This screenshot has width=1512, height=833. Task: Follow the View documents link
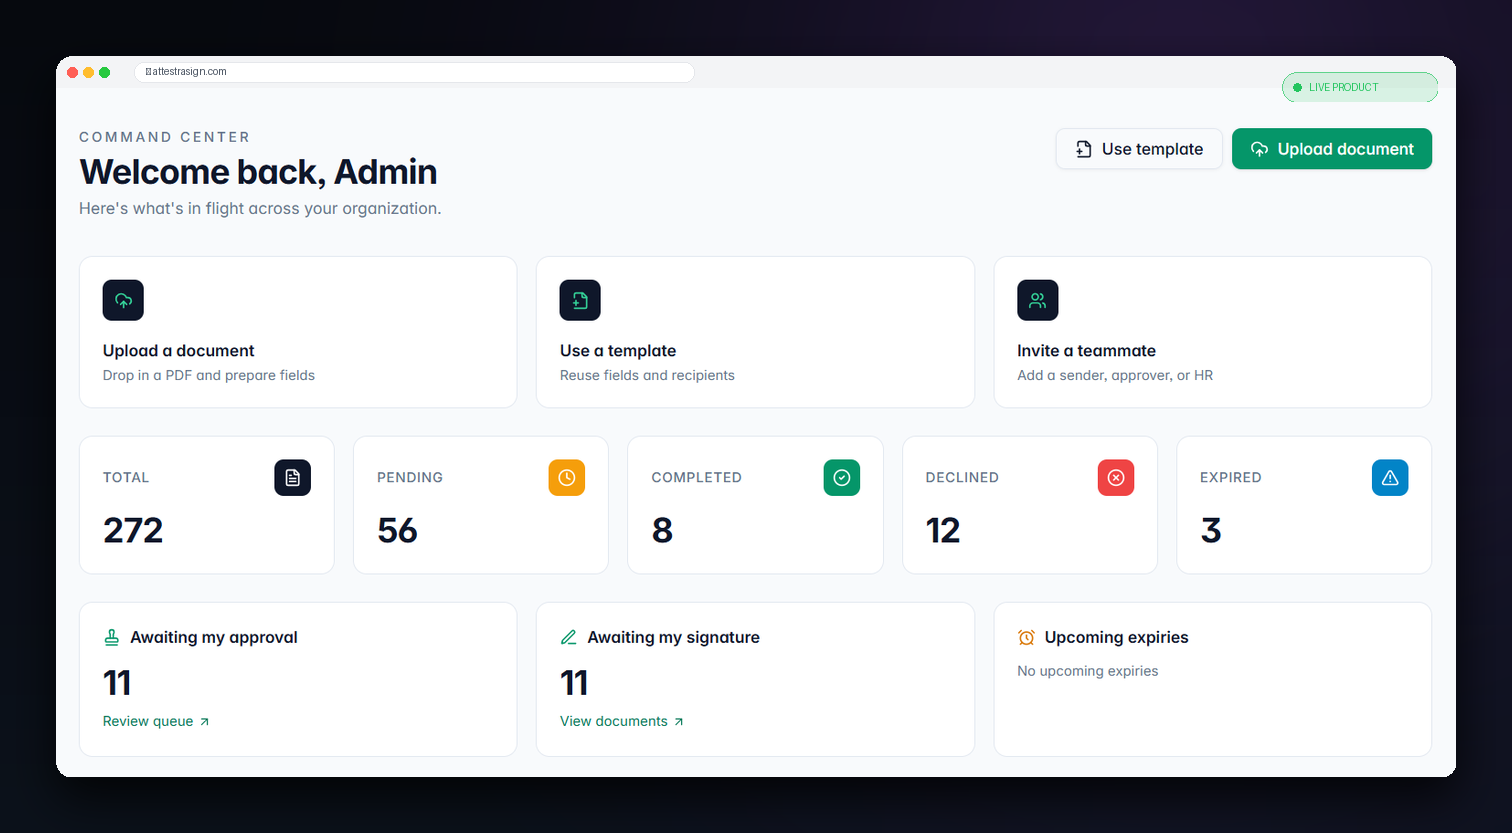622,721
